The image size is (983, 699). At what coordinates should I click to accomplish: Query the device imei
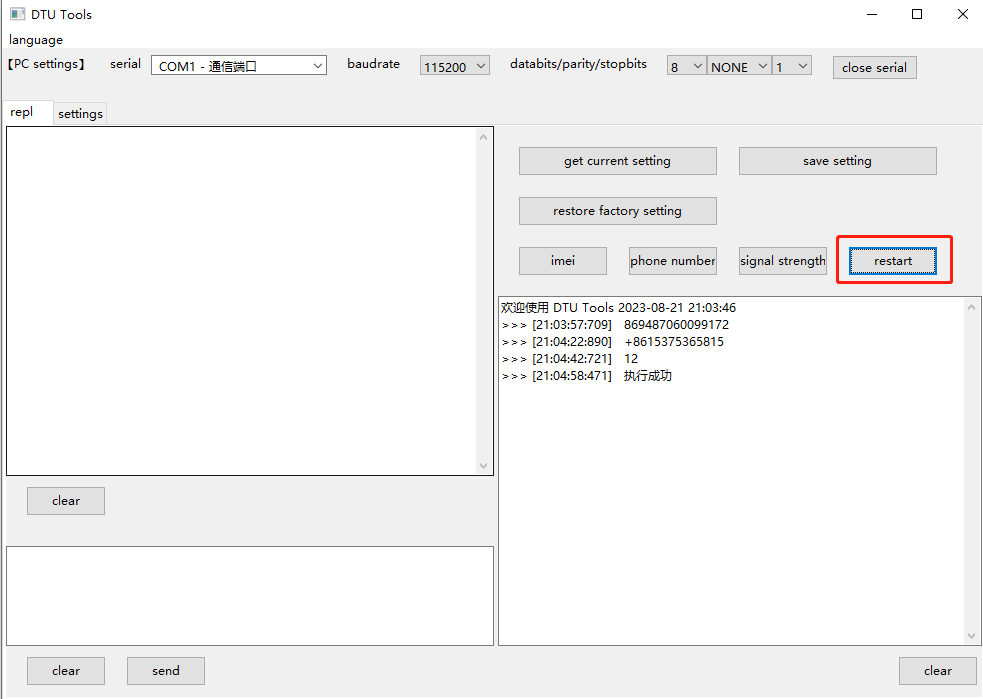[x=562, y=260]
